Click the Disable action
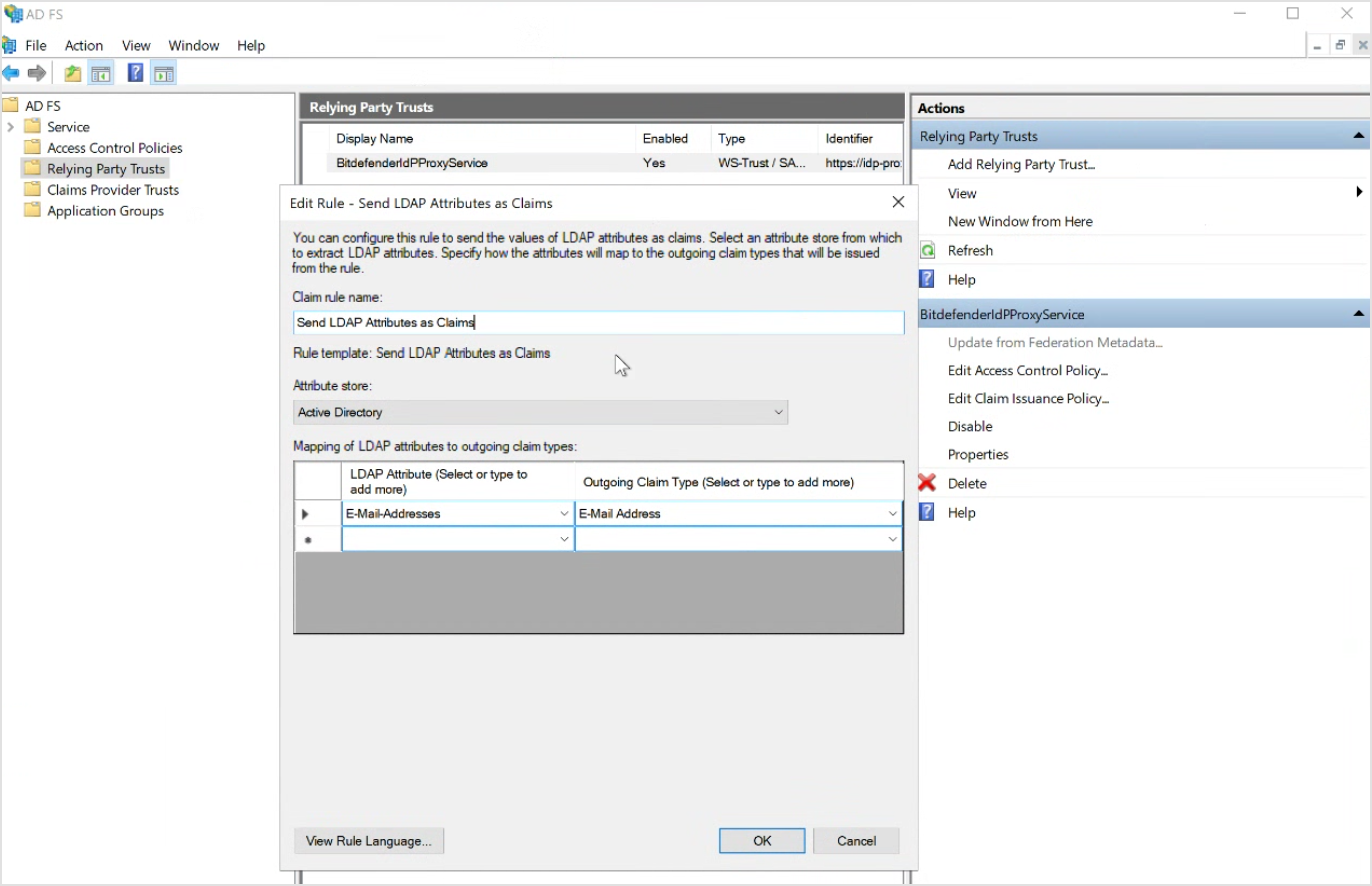This screenshot has height=886, width=1372. click(x=970, y=426)
